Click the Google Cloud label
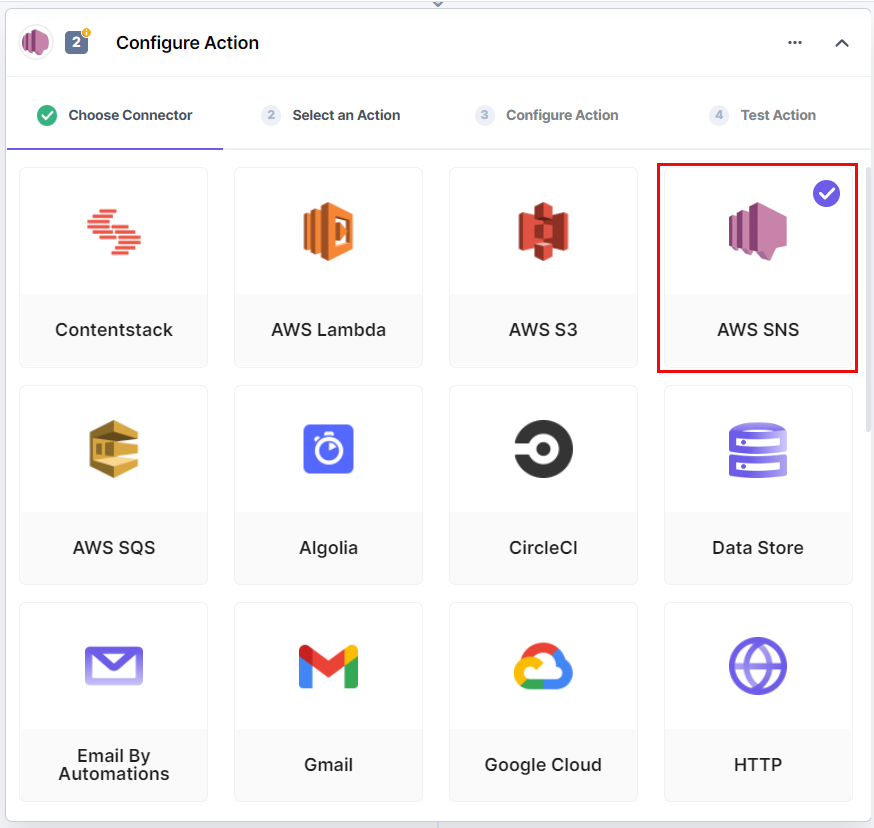874x828 pixels. (x=543, y=764)
